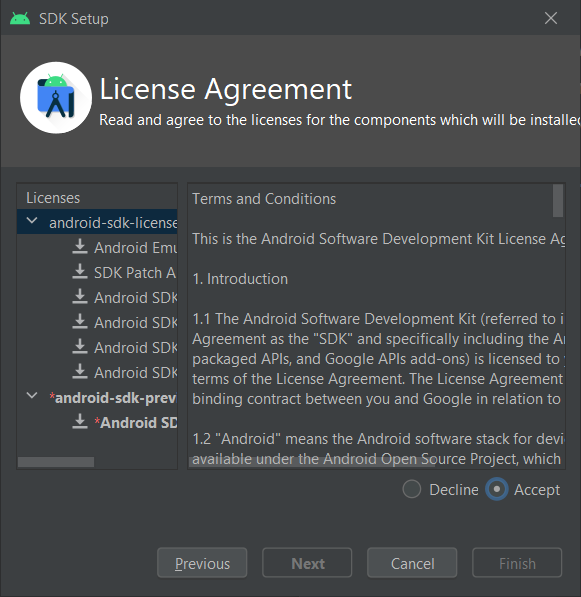Select the bold *Android SD component row
This screenshot has width=581, height=597.
click(x=97, y=422)
